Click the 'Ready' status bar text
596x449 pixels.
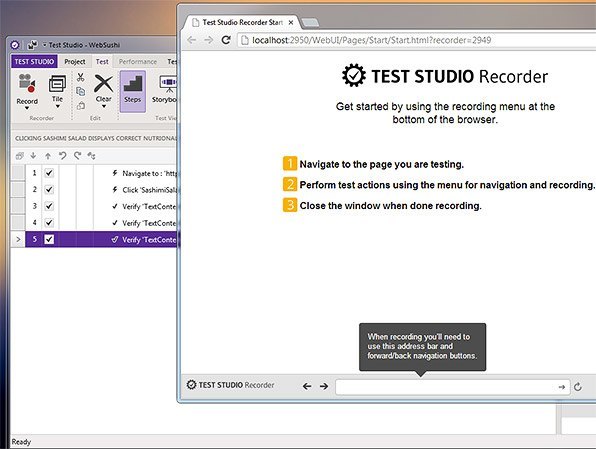tap(21, 442)
